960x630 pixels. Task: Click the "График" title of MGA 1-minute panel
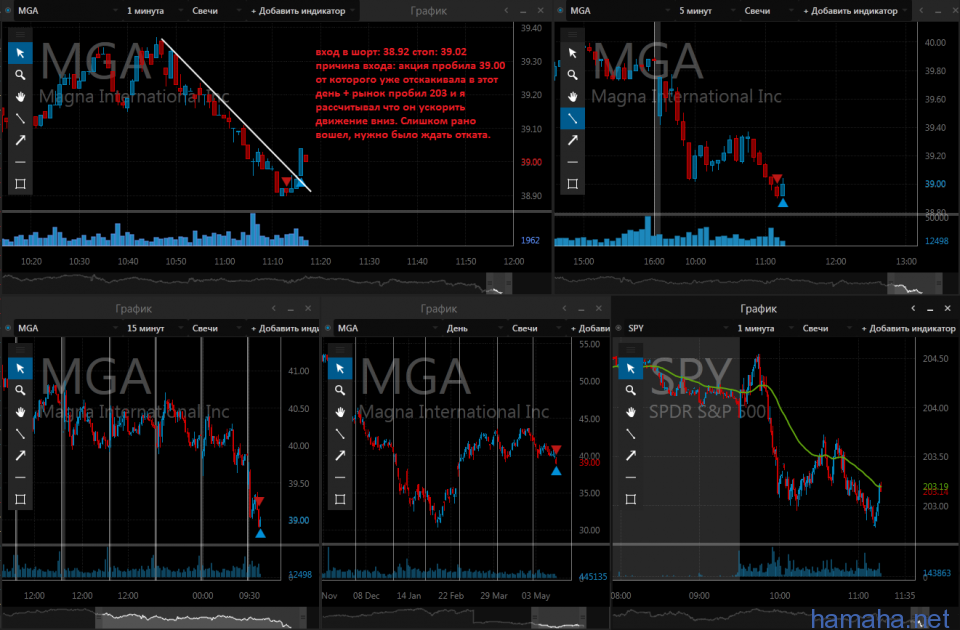(429, 10)
